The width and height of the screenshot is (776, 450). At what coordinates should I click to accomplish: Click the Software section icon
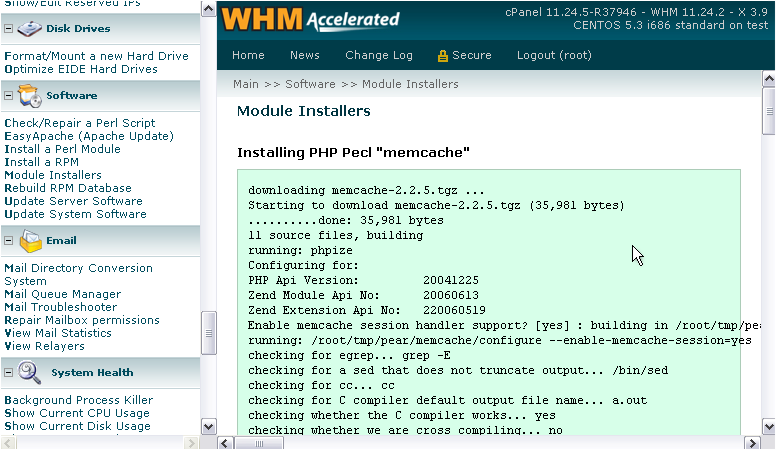29,96
